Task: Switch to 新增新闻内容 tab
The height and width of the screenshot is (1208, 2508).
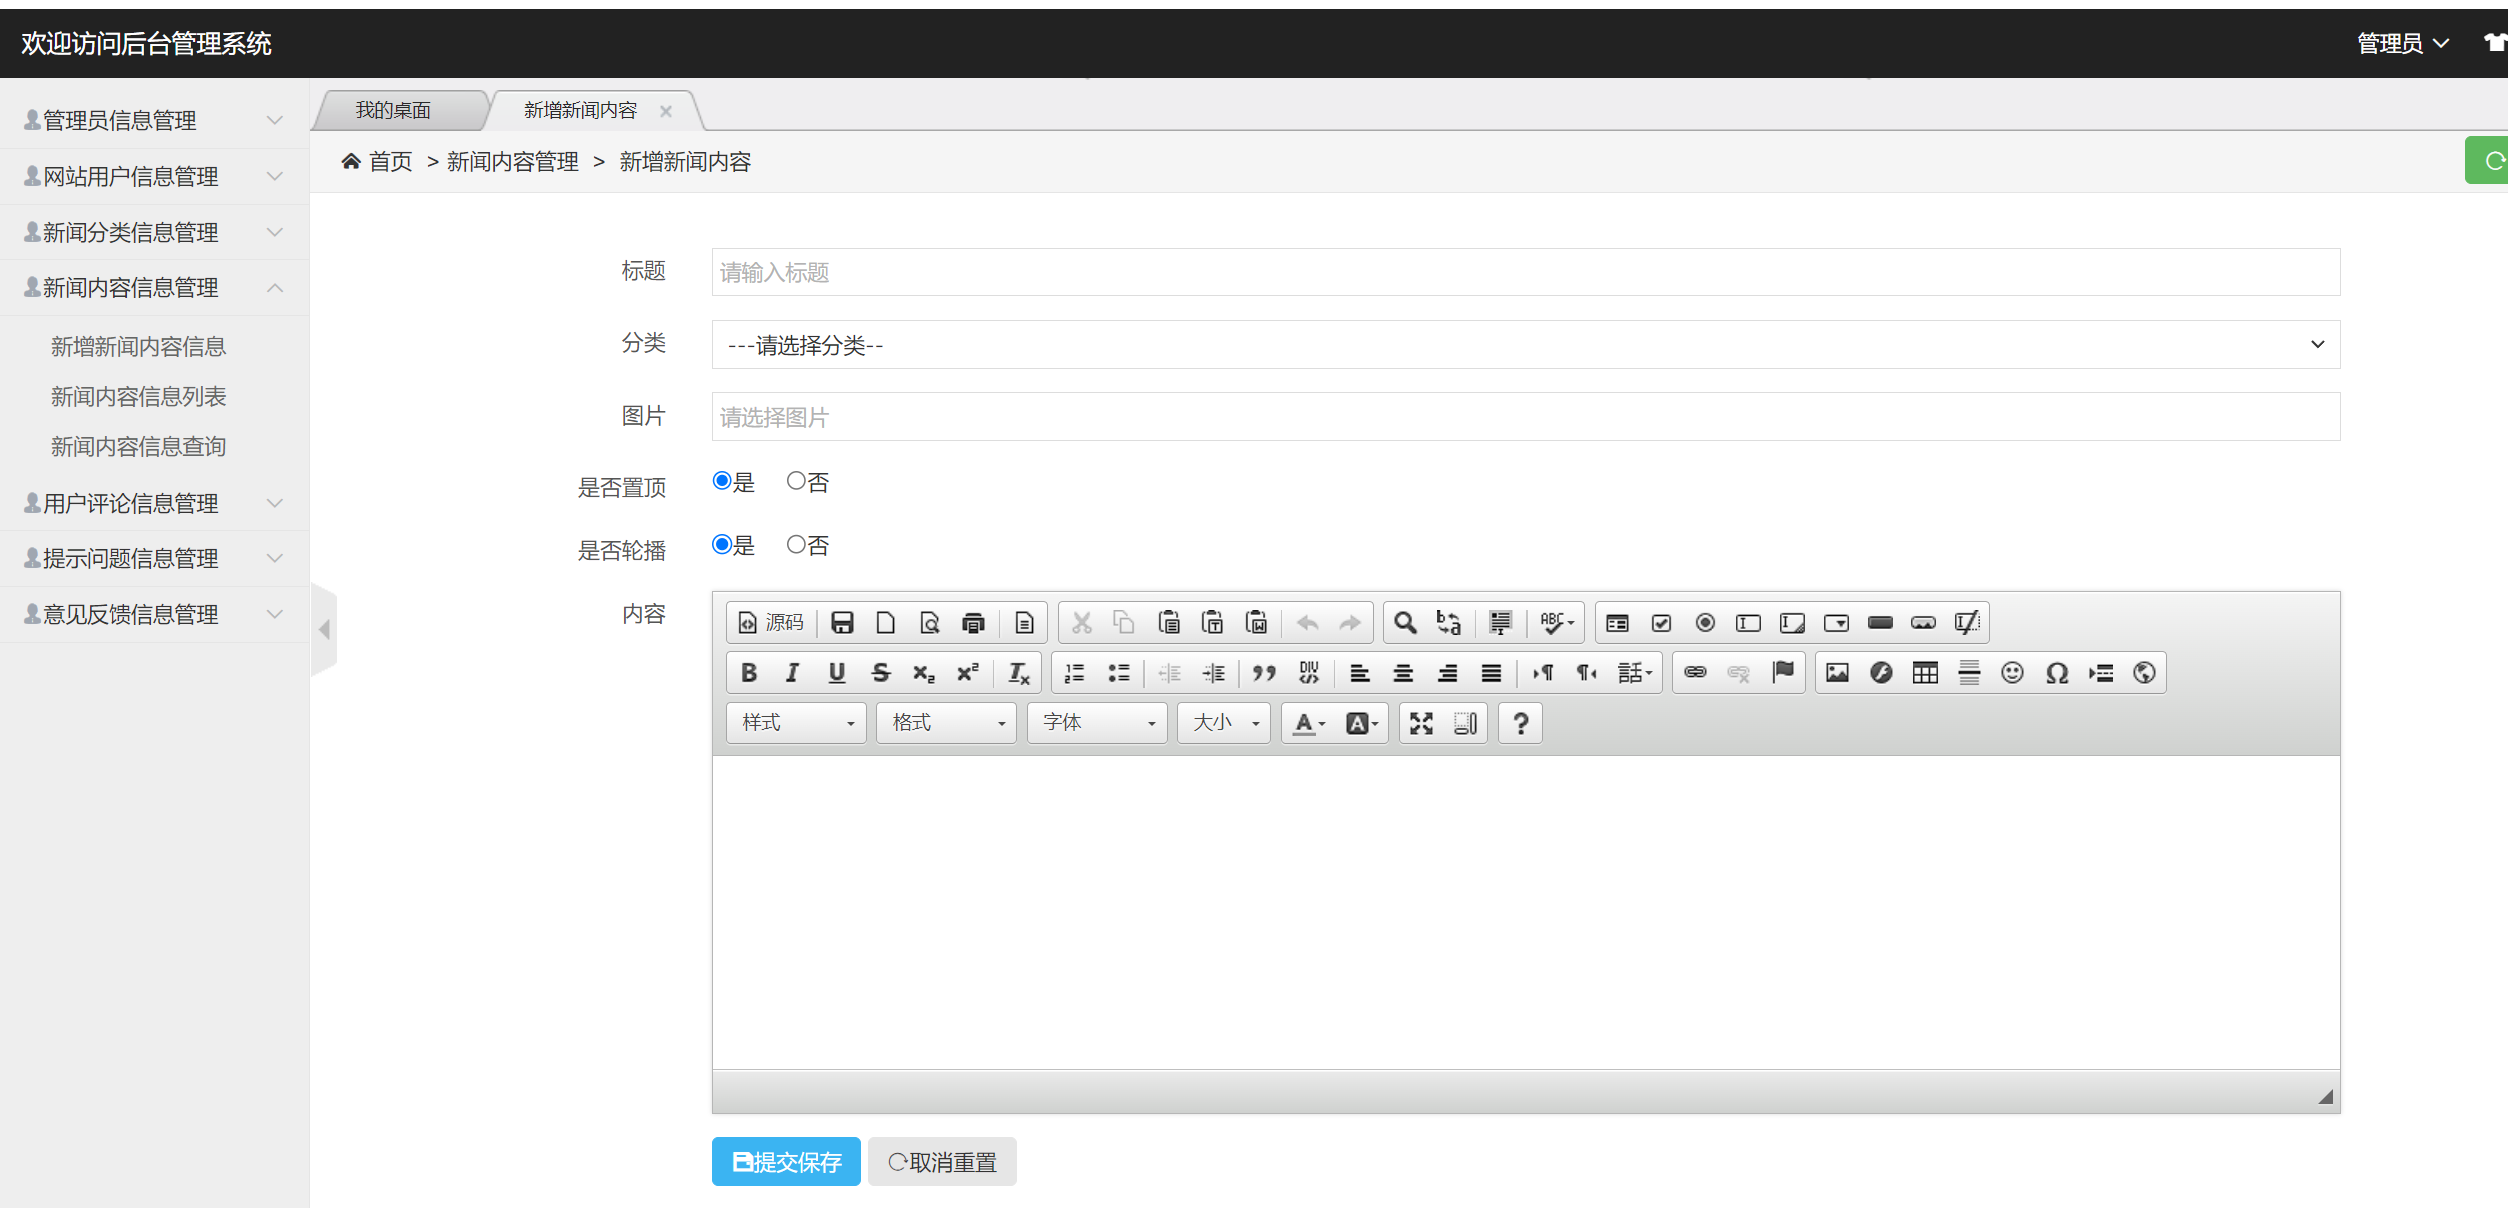Action: (581, 110)
